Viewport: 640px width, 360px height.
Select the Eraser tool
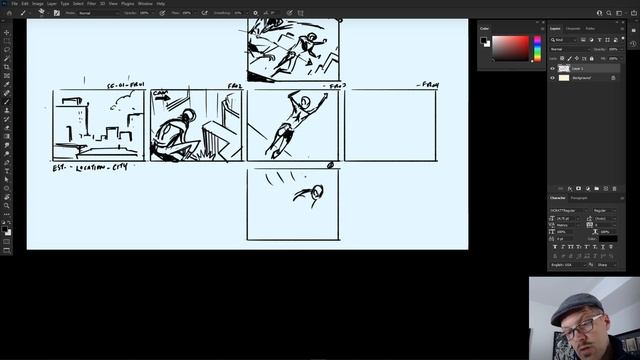point(7,128)
